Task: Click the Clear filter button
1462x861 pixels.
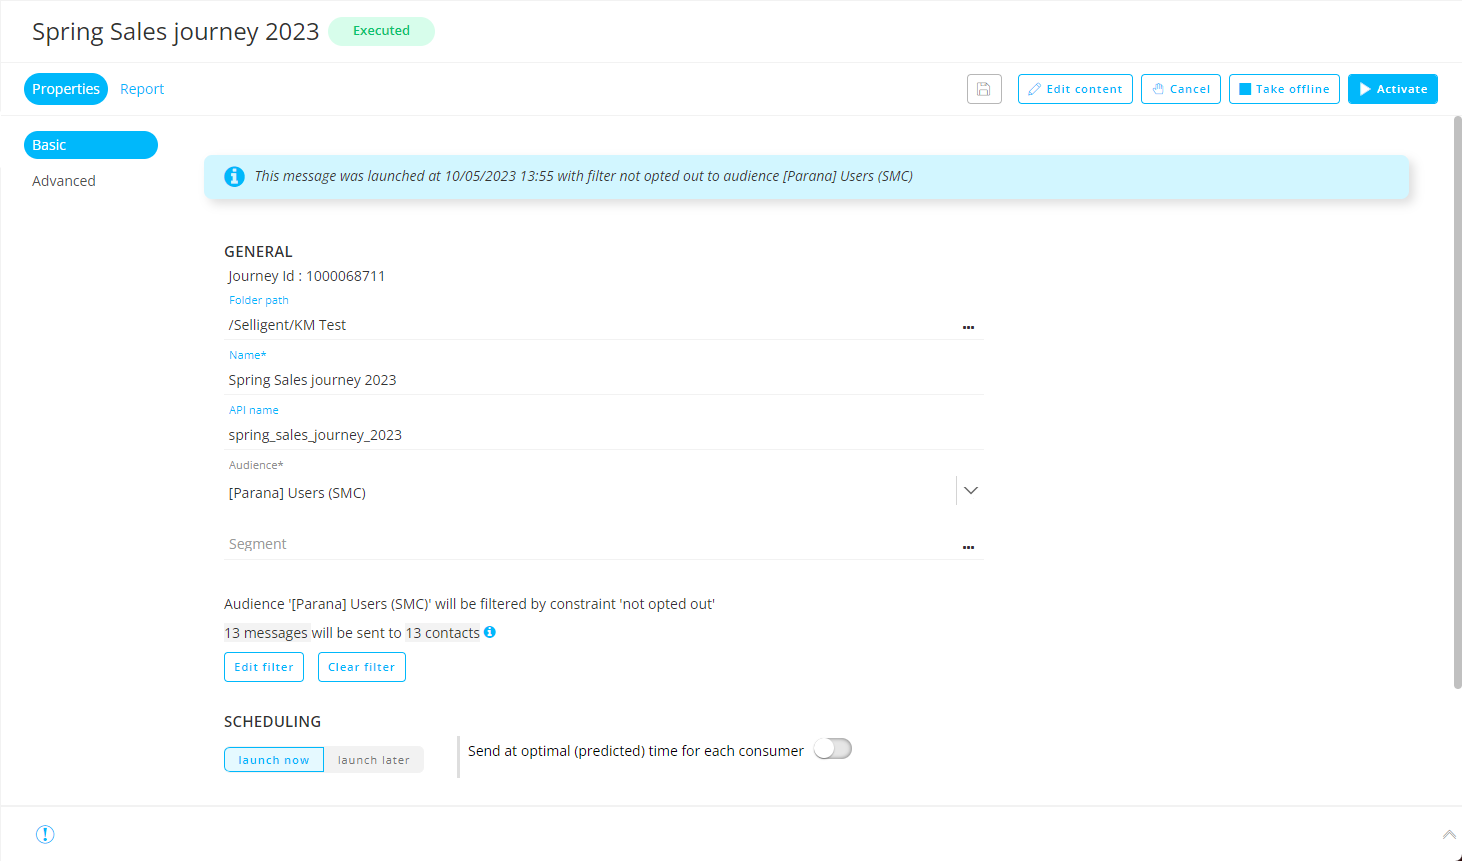Action: [x=362, y=667]
